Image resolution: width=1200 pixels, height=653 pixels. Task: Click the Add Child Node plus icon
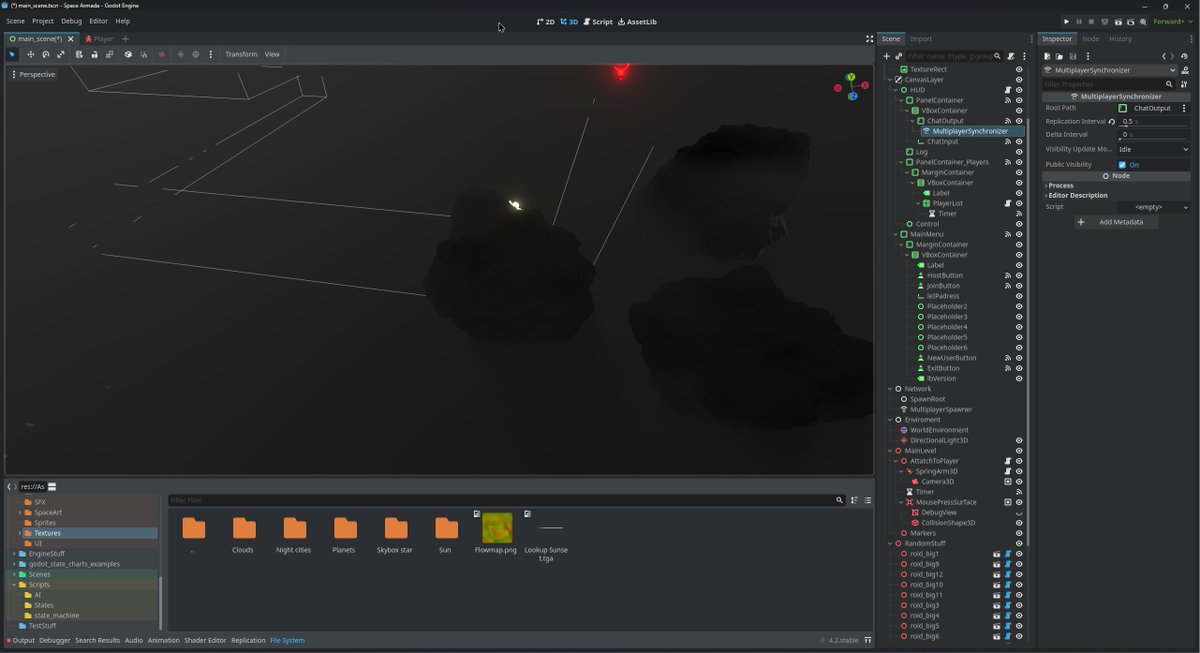[886, 56]
